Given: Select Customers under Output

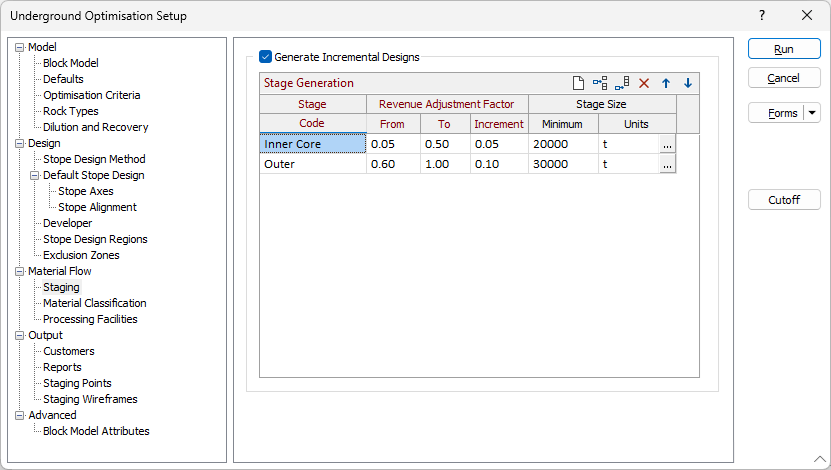Looking at the screenshot, I should (68, 351).
